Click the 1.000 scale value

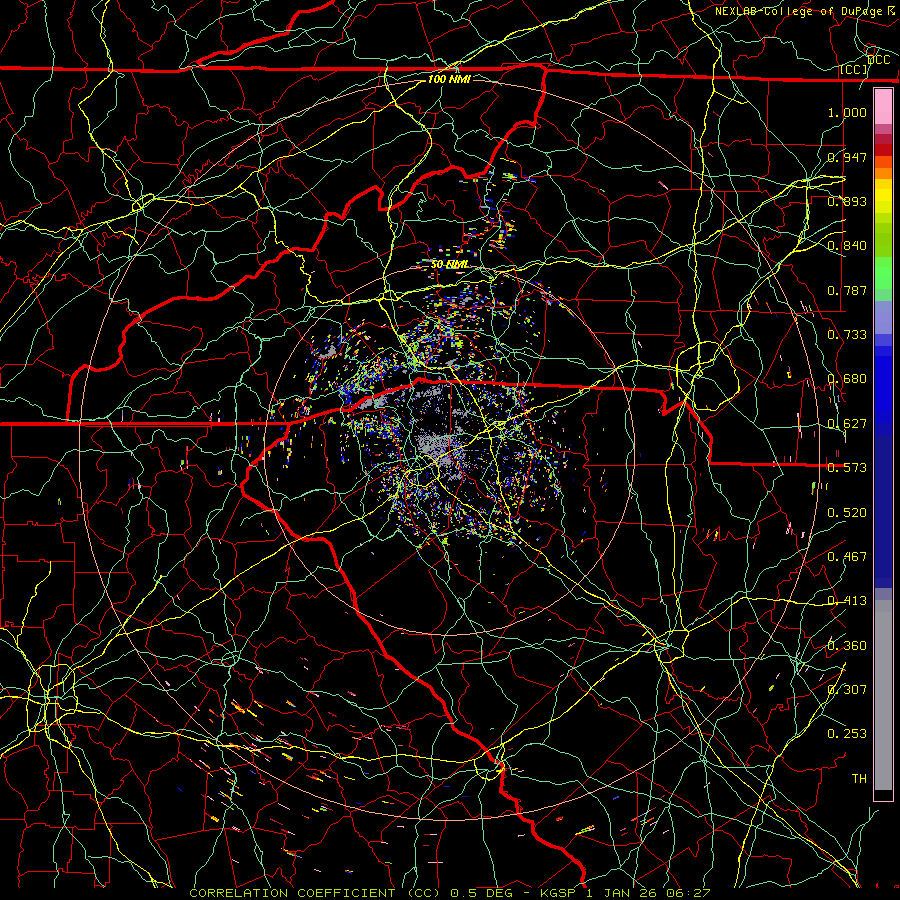pyautogui.click(x=847, y=112)
